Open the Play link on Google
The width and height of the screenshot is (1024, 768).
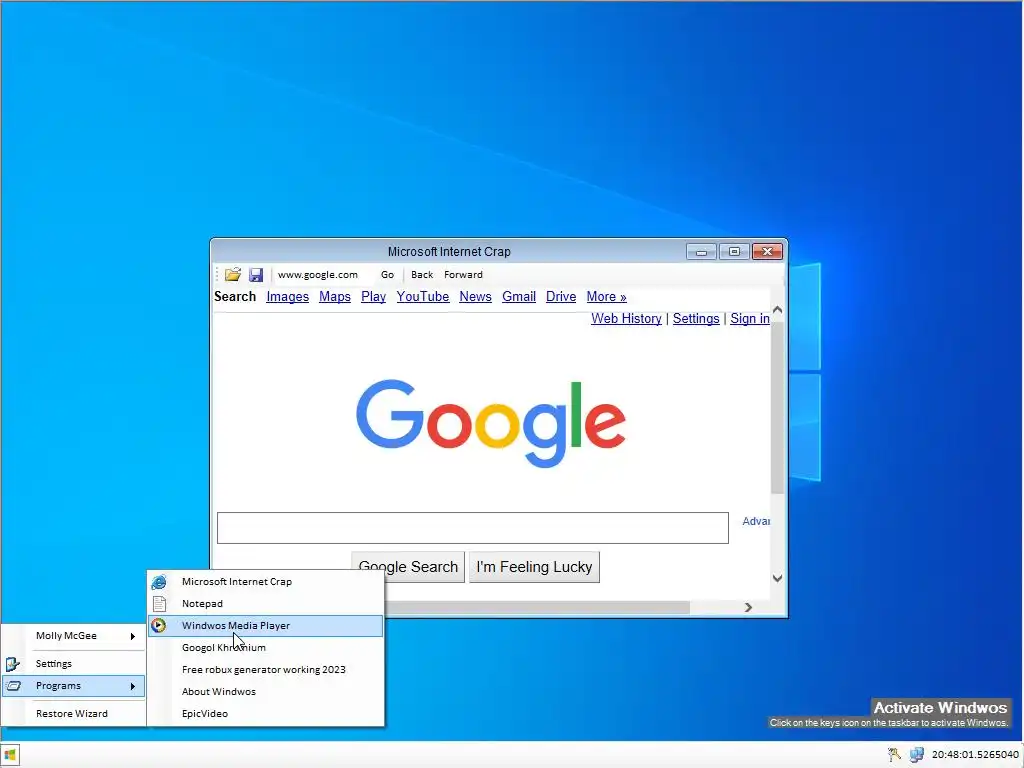374,296
